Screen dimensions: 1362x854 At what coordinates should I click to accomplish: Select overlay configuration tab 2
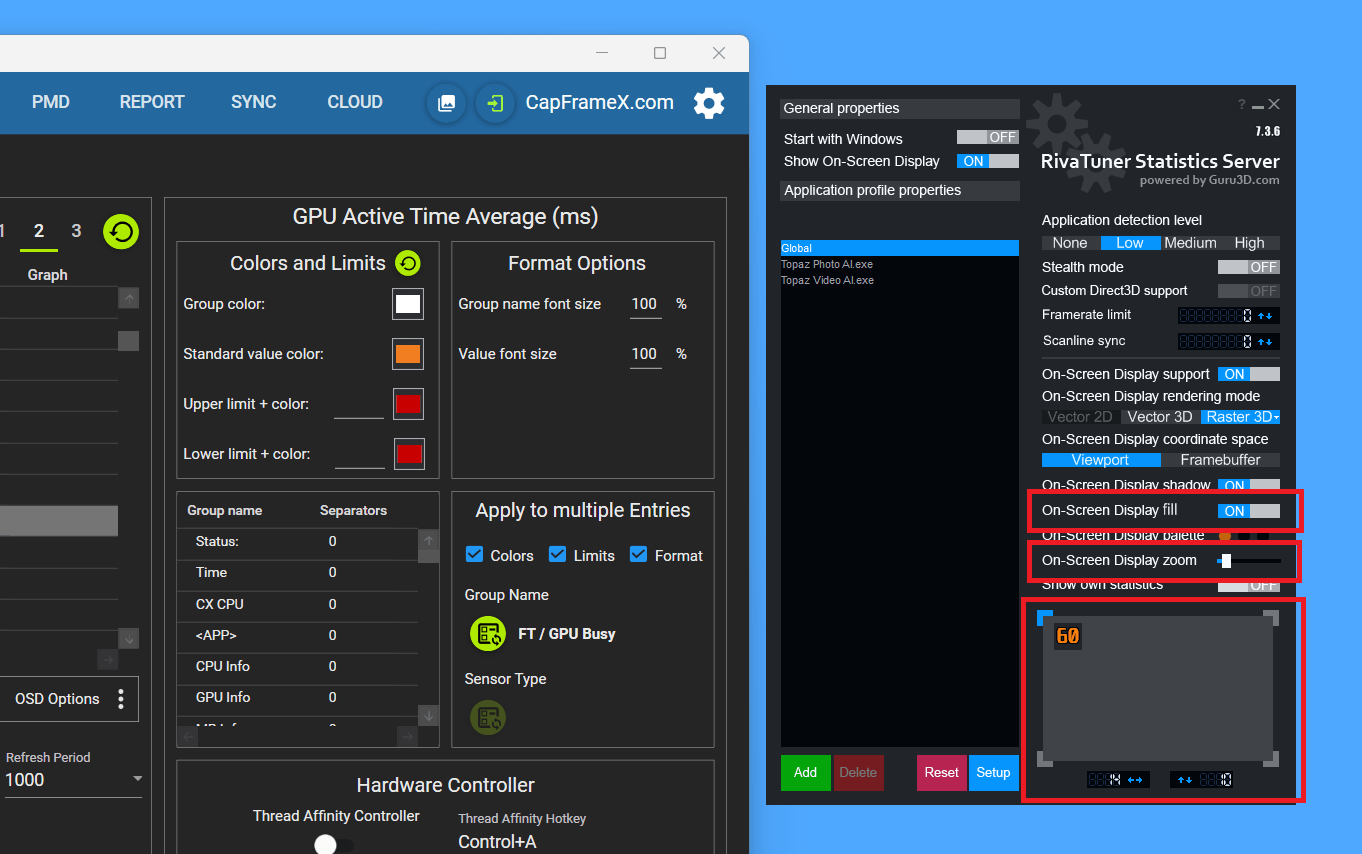pyautogui.click(x=39, y=231)
